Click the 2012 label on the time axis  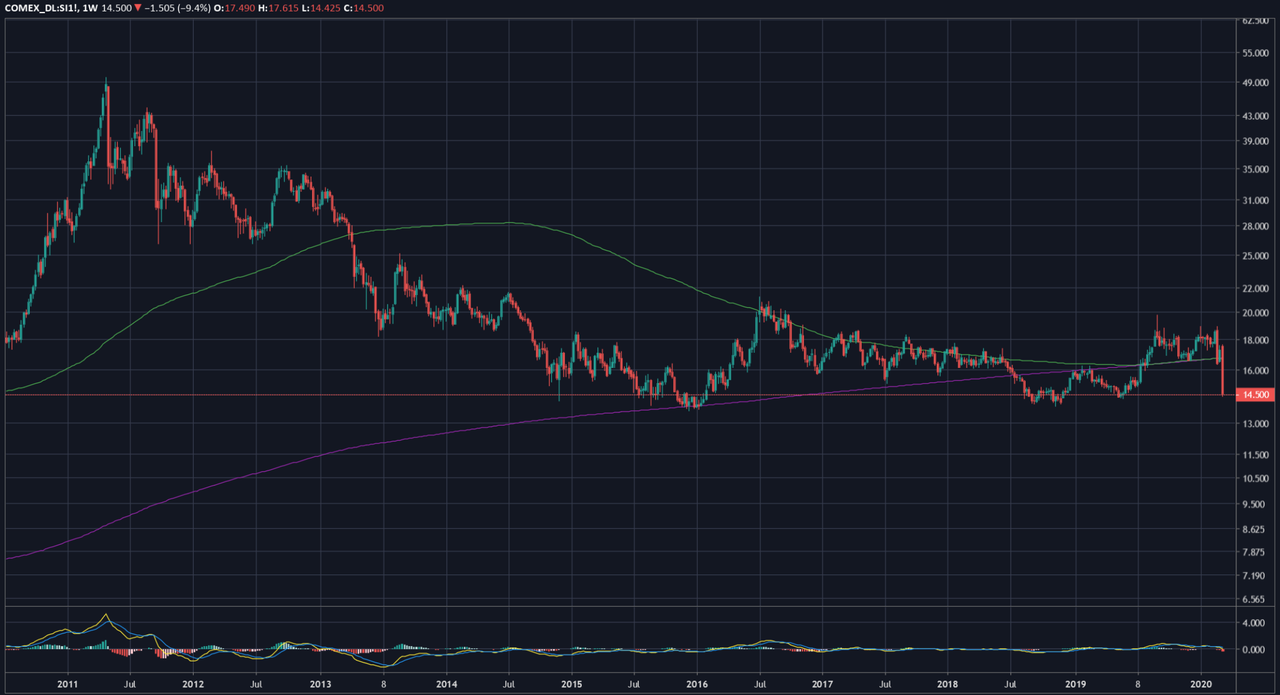pos(194,685)
